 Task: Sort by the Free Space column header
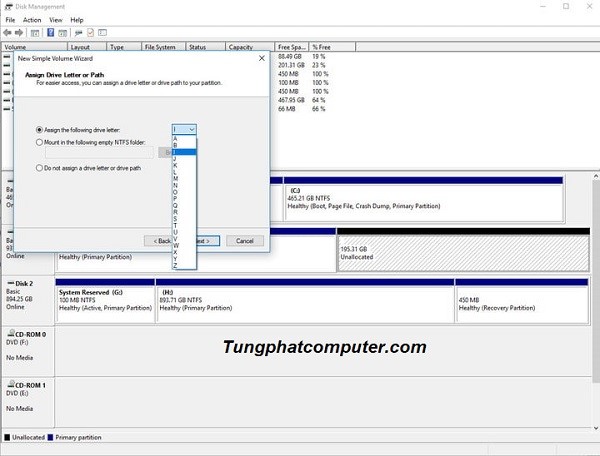292,47
